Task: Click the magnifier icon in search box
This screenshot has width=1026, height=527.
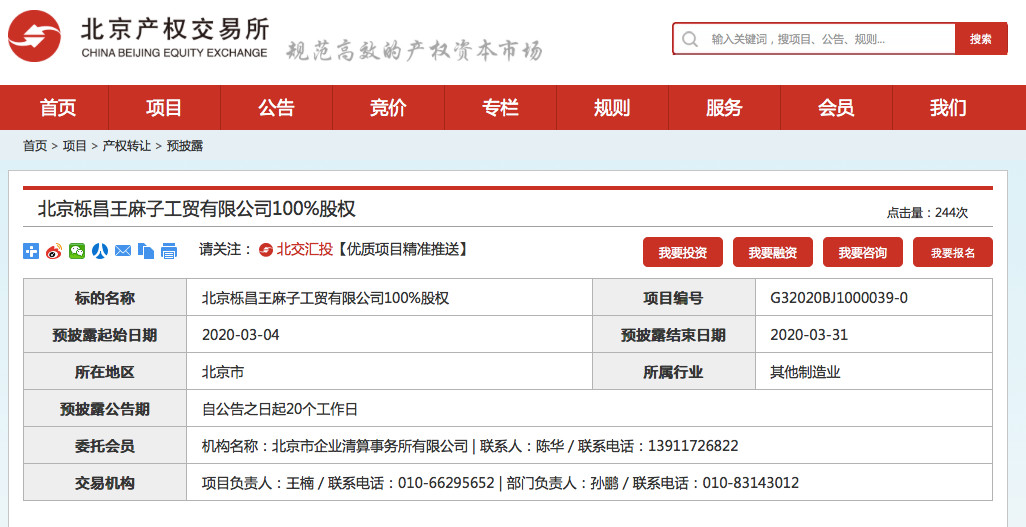Action: pos(690,39)
